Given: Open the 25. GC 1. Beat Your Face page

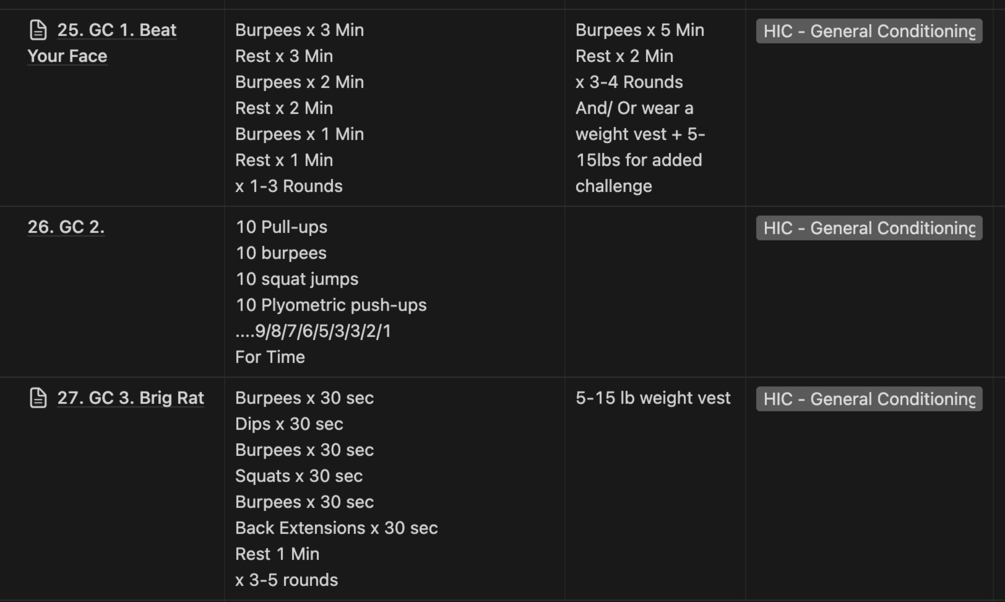Looking at the screenshot, I should click(x=102, y=43).
